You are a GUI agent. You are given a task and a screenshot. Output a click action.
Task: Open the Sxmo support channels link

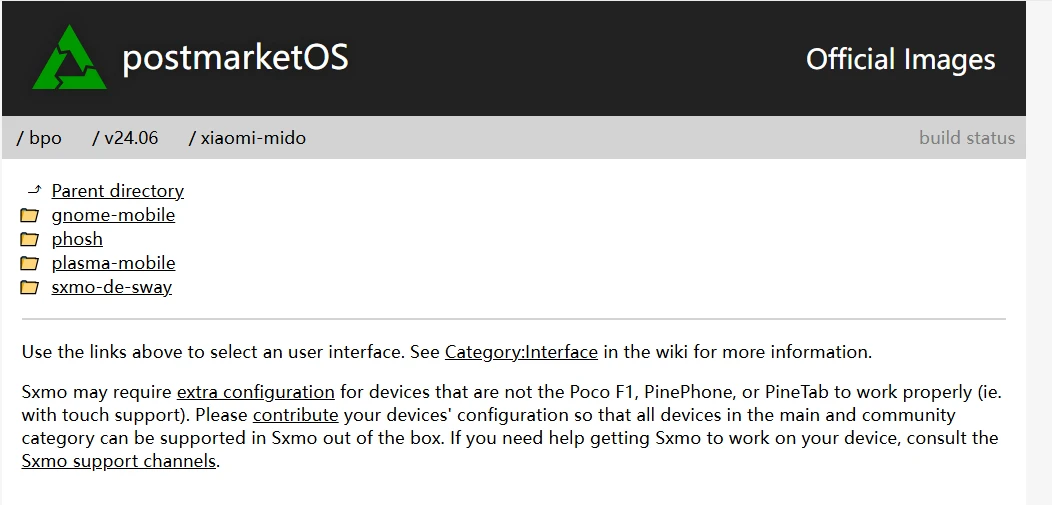pyautogui.click(x=119, y=461)
